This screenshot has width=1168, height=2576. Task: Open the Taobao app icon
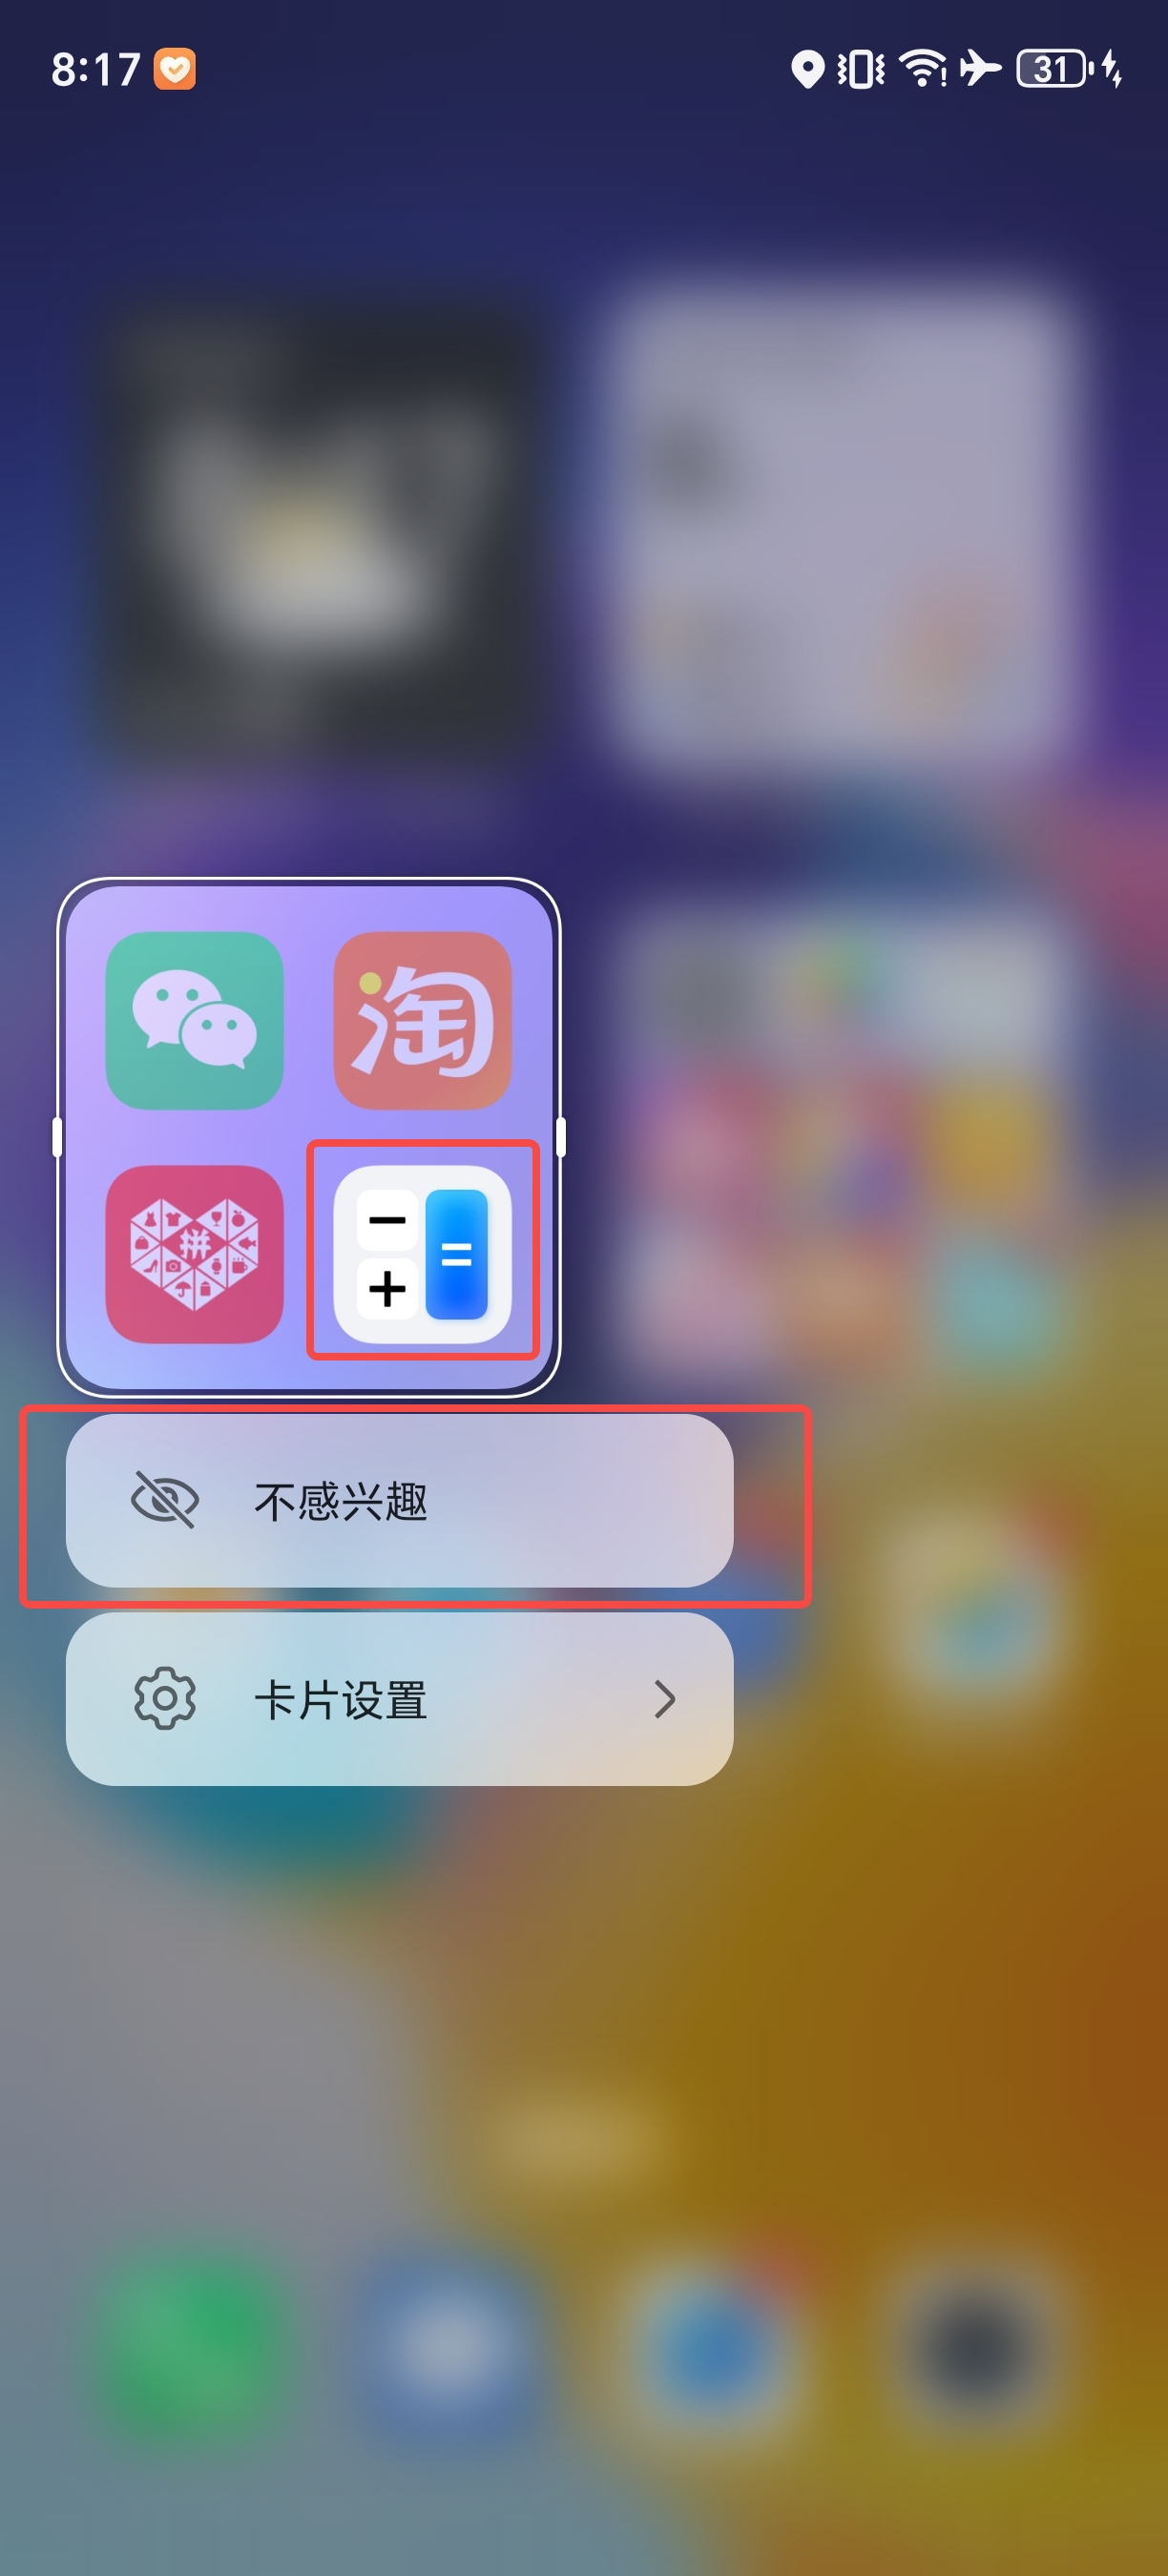[422, 1020]
